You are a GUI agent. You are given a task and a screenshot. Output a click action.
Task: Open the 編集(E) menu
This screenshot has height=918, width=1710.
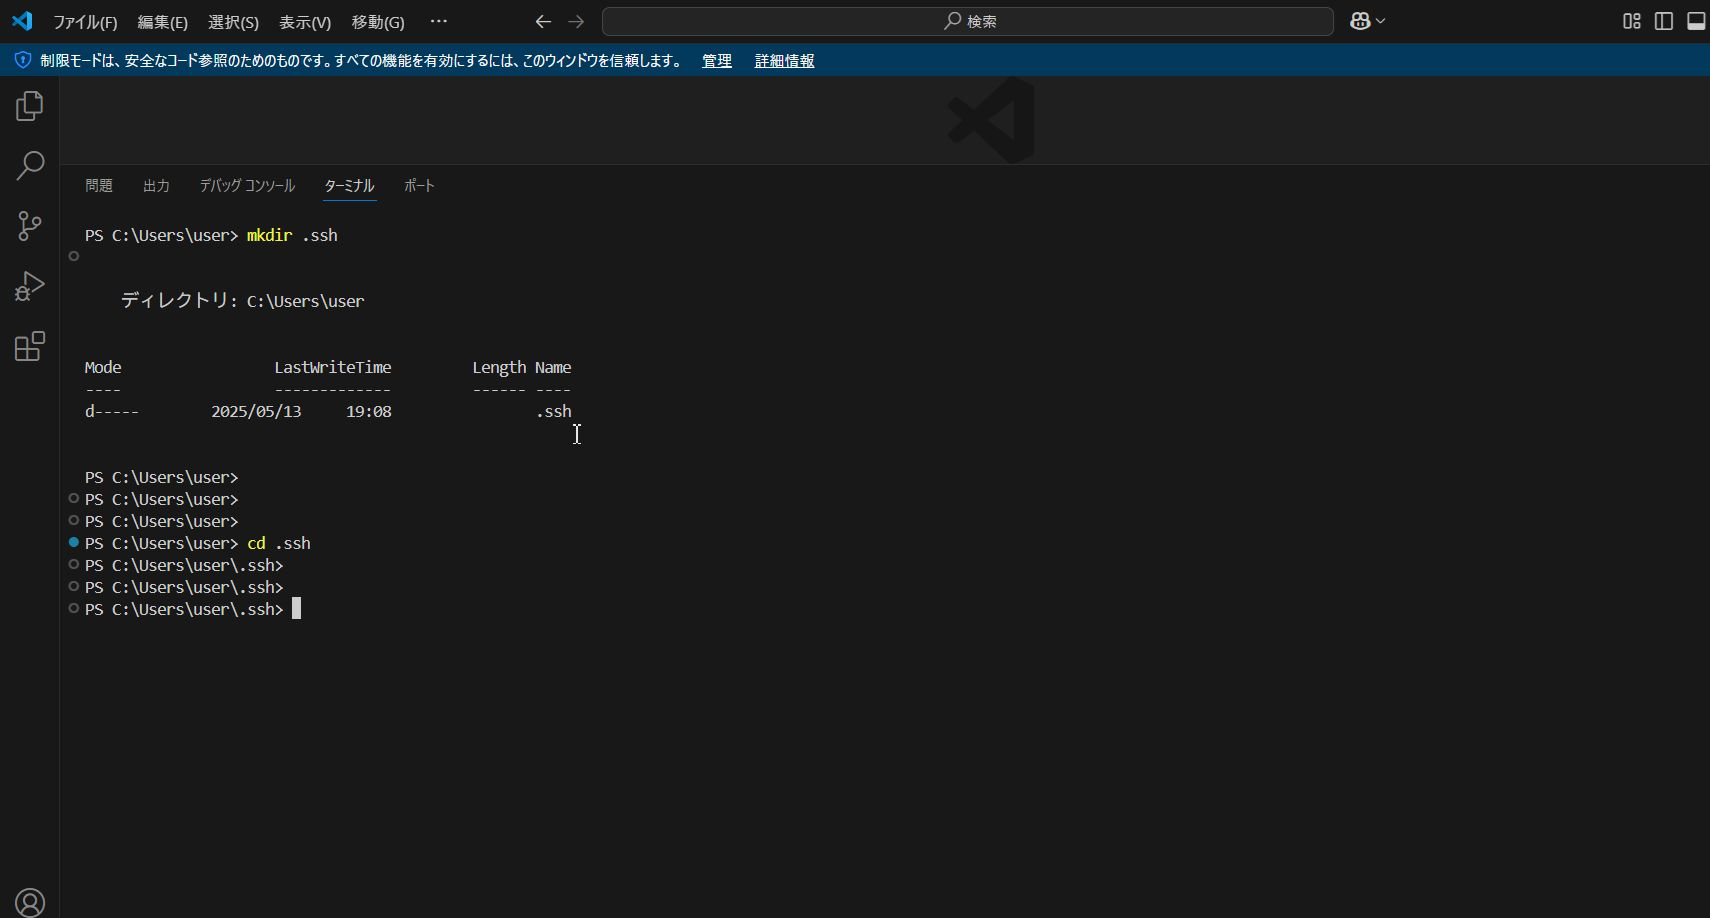pyautogui.click(x=163, y=22)
